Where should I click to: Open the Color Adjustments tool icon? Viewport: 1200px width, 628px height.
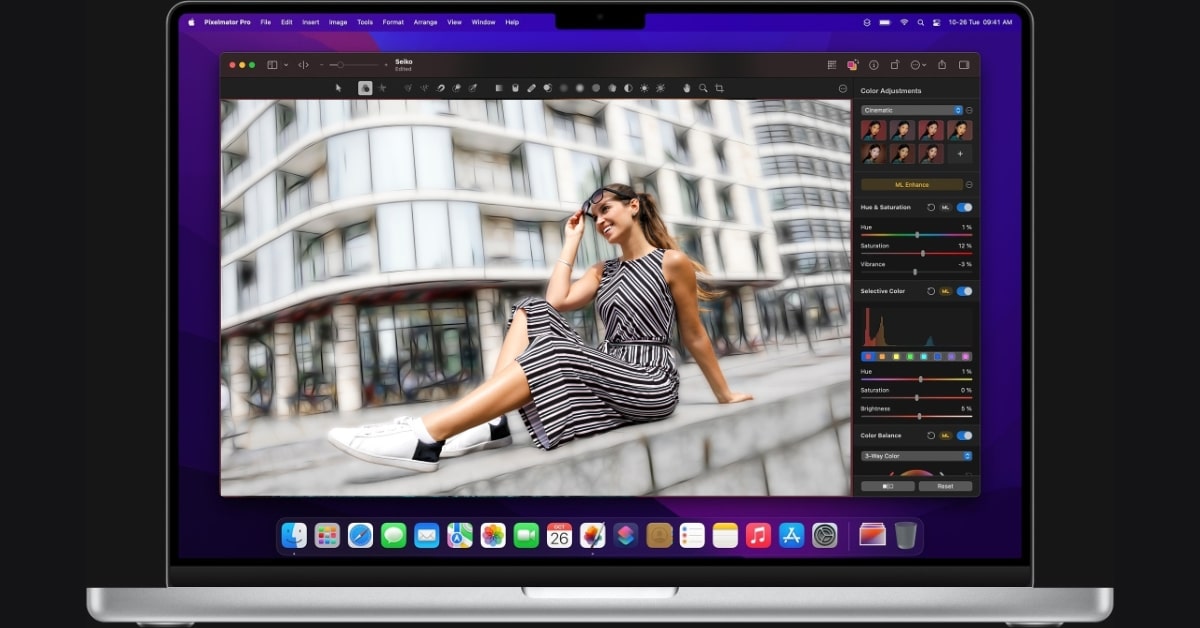[x=852, y=65]
